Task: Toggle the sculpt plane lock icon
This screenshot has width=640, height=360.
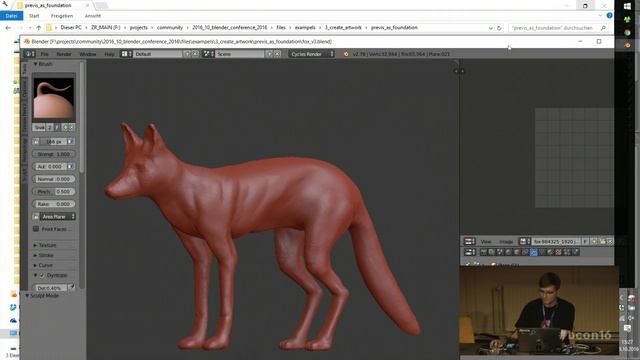Action: tap(36, 217)
